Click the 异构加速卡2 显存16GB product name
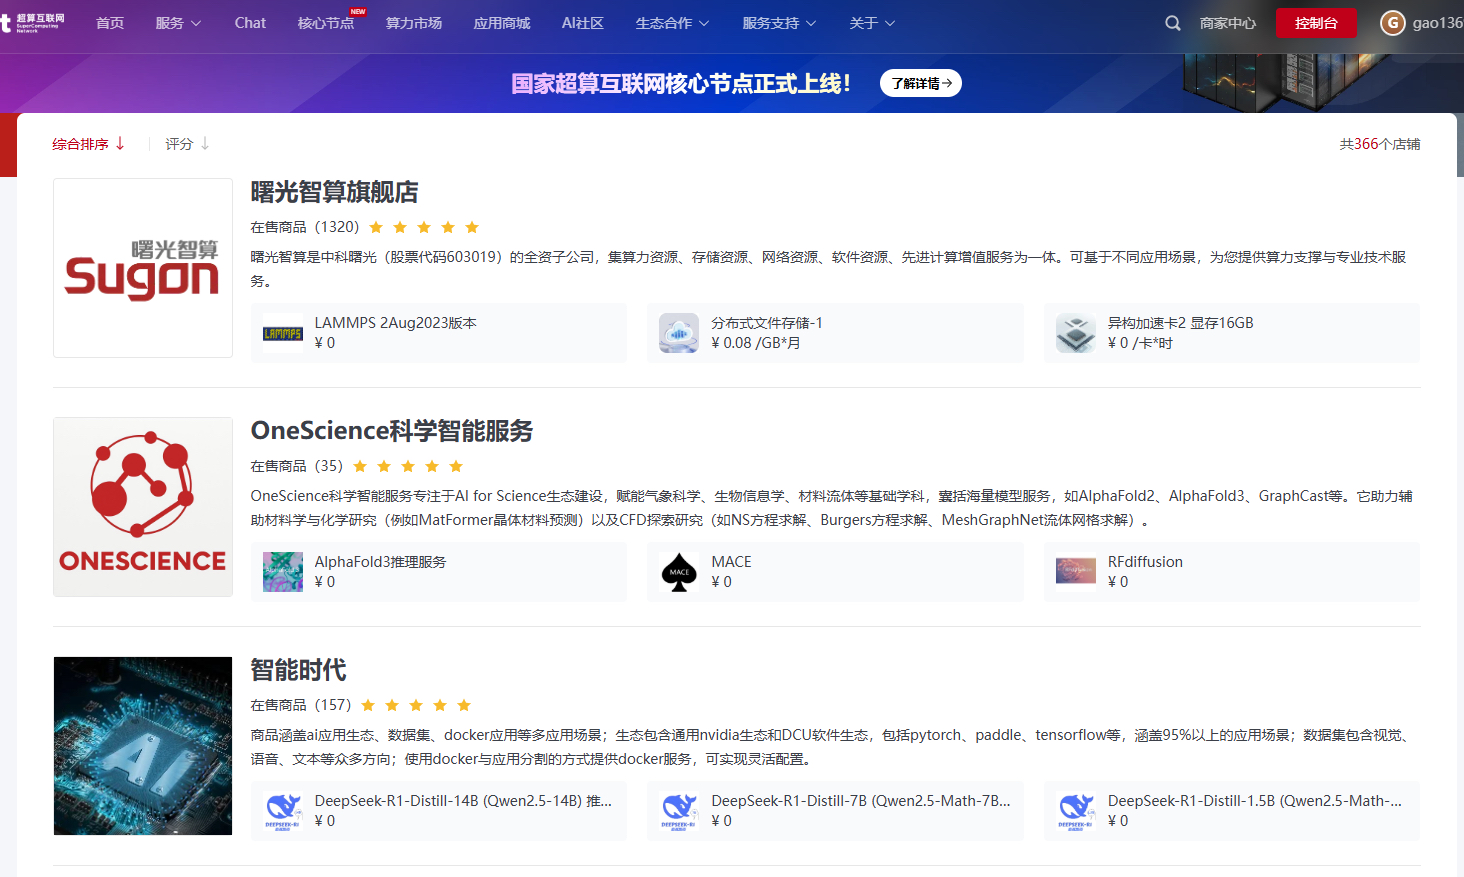Screen dimensions: 1464x877 pyautogui.click(x=1180, y=323)
